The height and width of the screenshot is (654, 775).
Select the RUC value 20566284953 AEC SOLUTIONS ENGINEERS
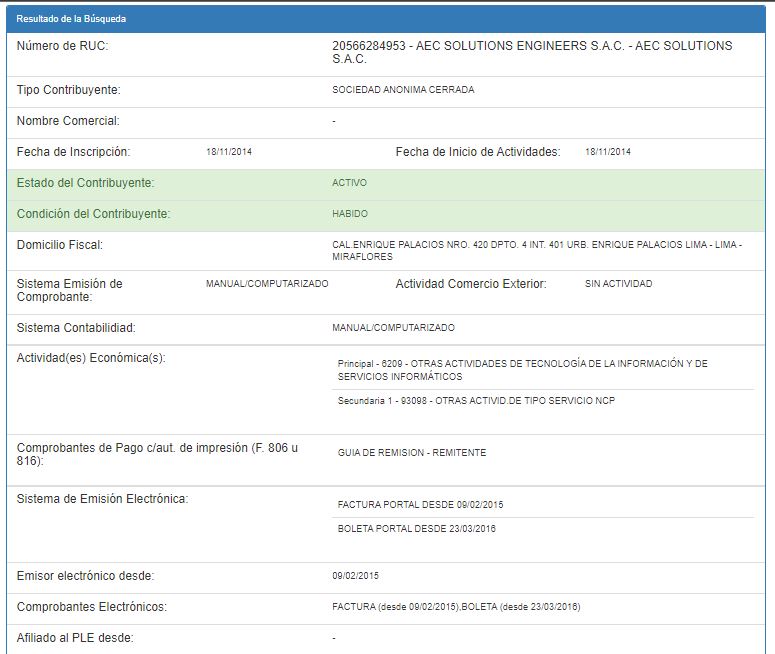tap(532, 52)
